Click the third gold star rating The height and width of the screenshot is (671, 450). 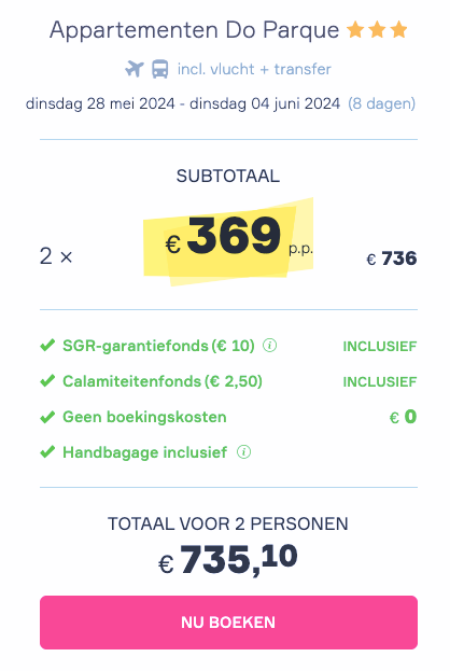pos(399,30)
